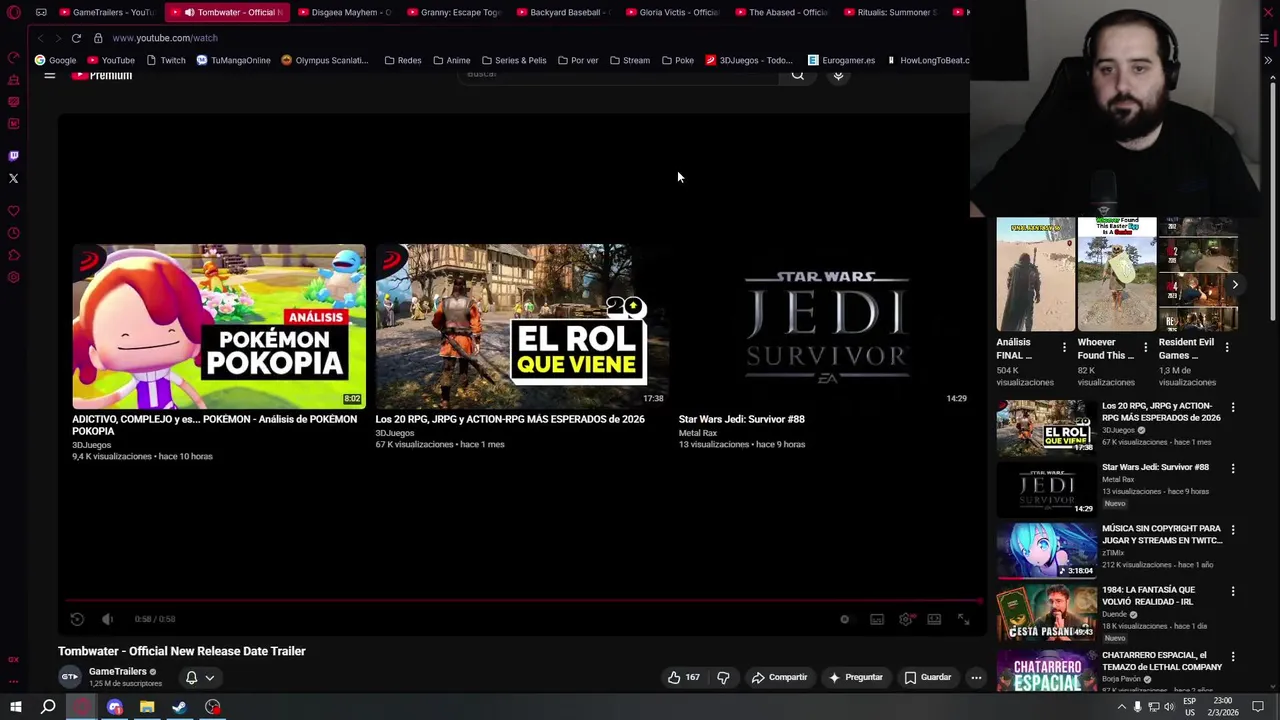
Task: Switch to theater mode in player
Action: [x=934, y=619]
